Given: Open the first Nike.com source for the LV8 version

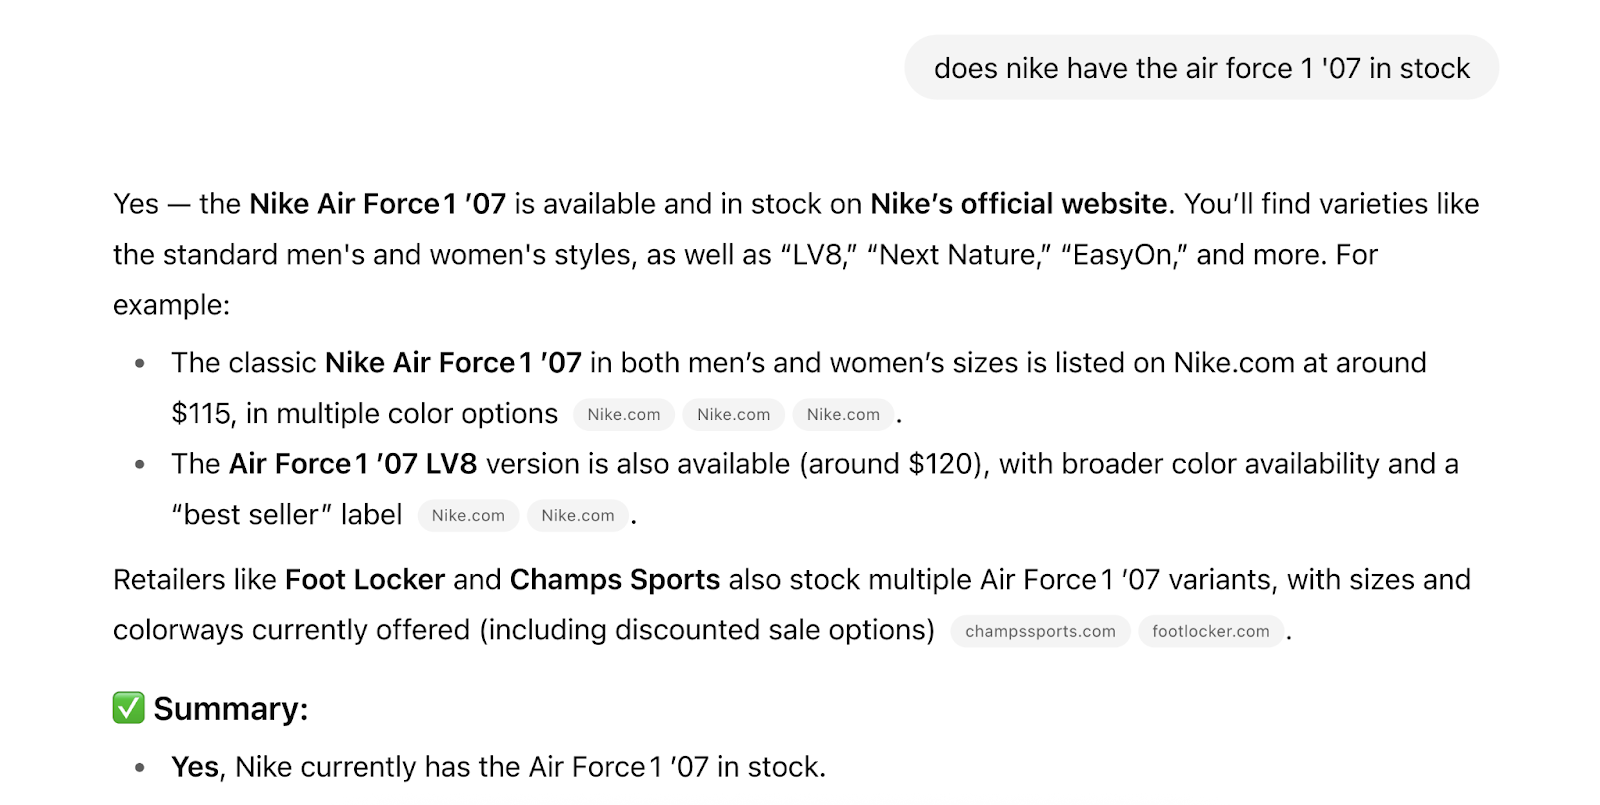Looking at the screenshot, I should tap(467, 516).
